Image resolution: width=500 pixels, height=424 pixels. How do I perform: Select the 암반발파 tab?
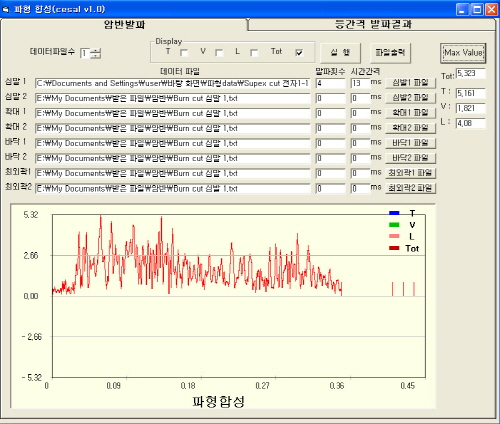[x=124, y=24]
